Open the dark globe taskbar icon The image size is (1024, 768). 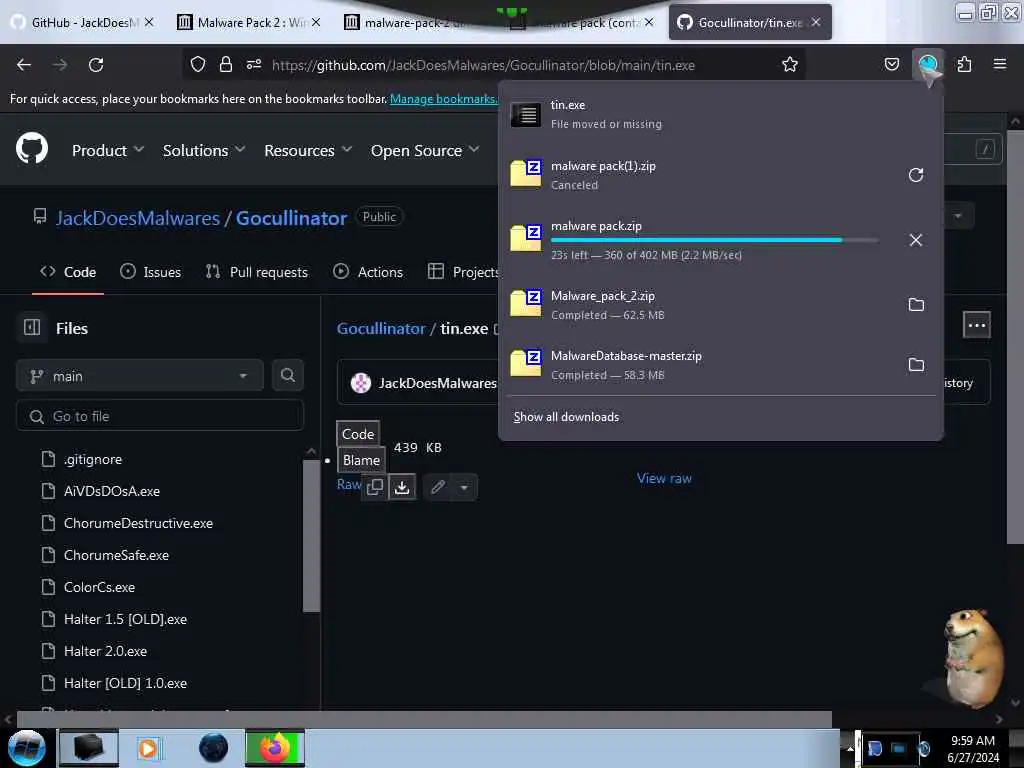point(213,748)
